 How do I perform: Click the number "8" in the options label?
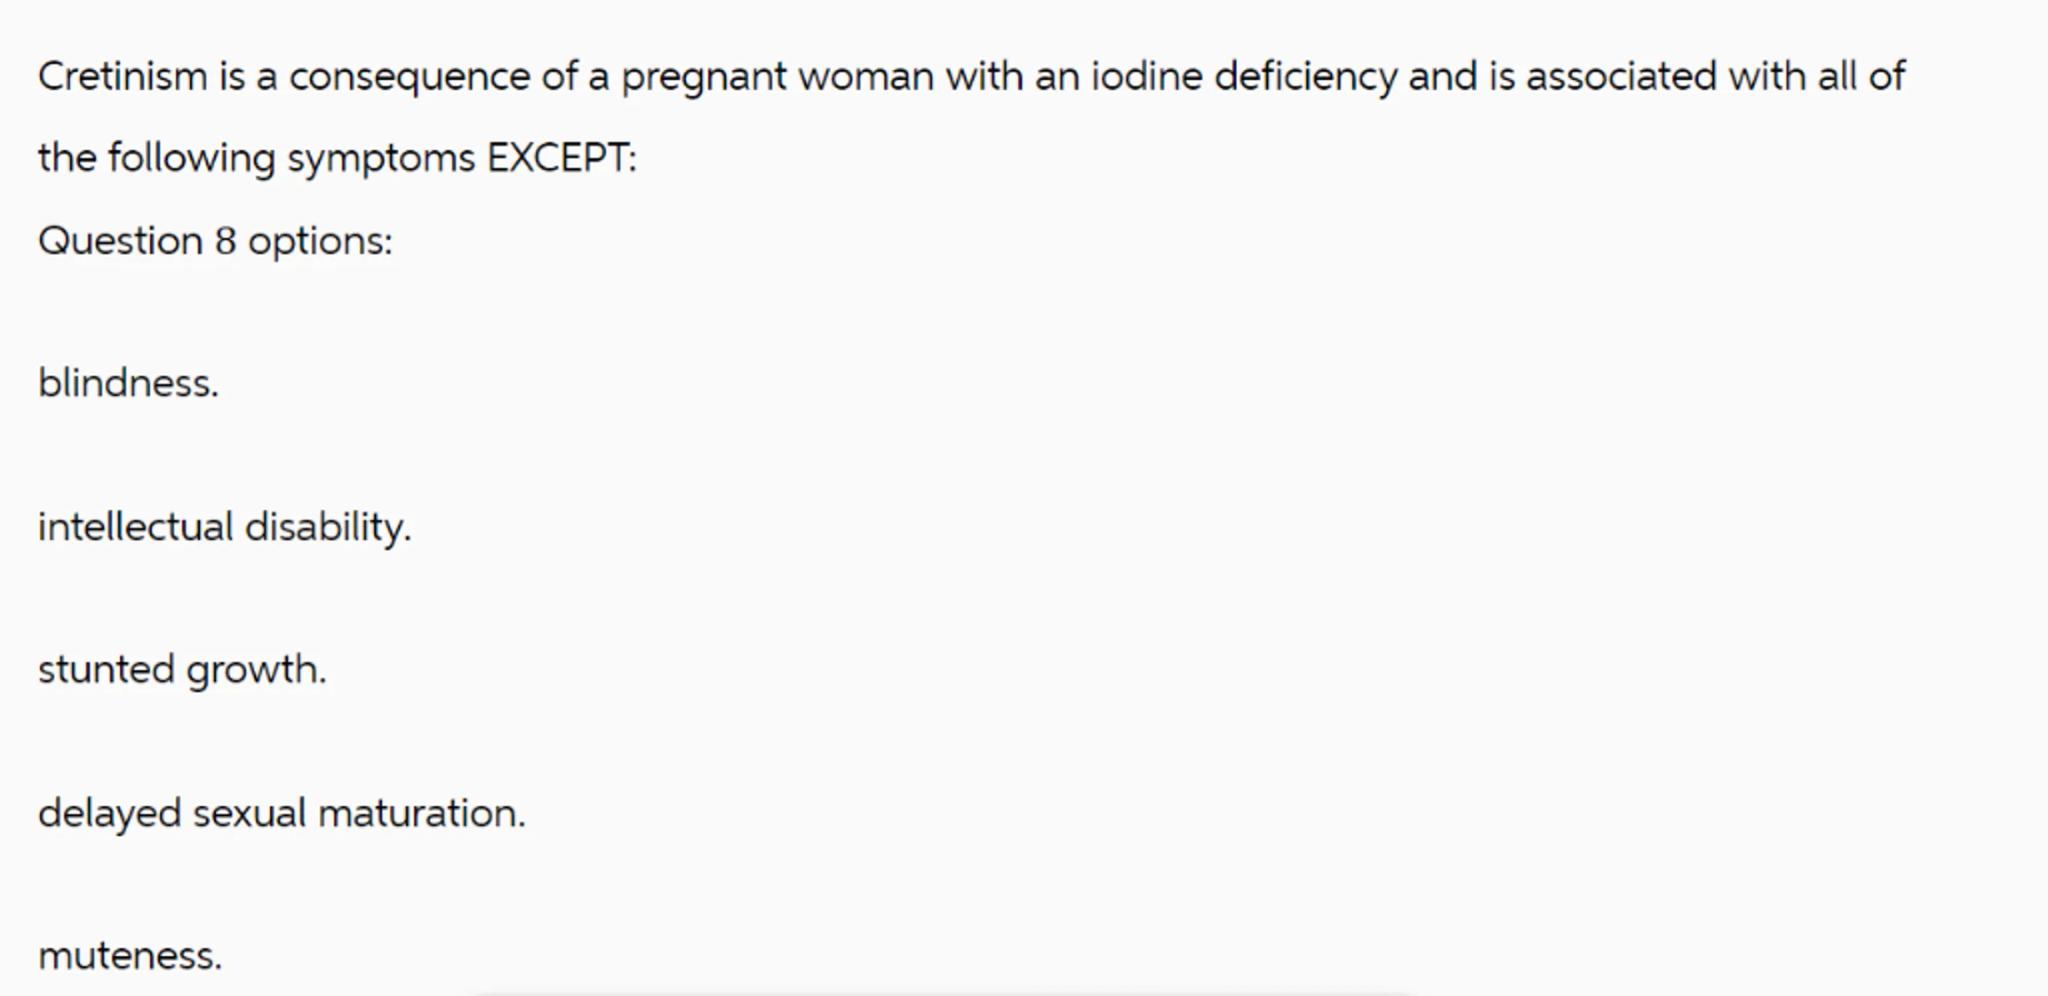225,241
